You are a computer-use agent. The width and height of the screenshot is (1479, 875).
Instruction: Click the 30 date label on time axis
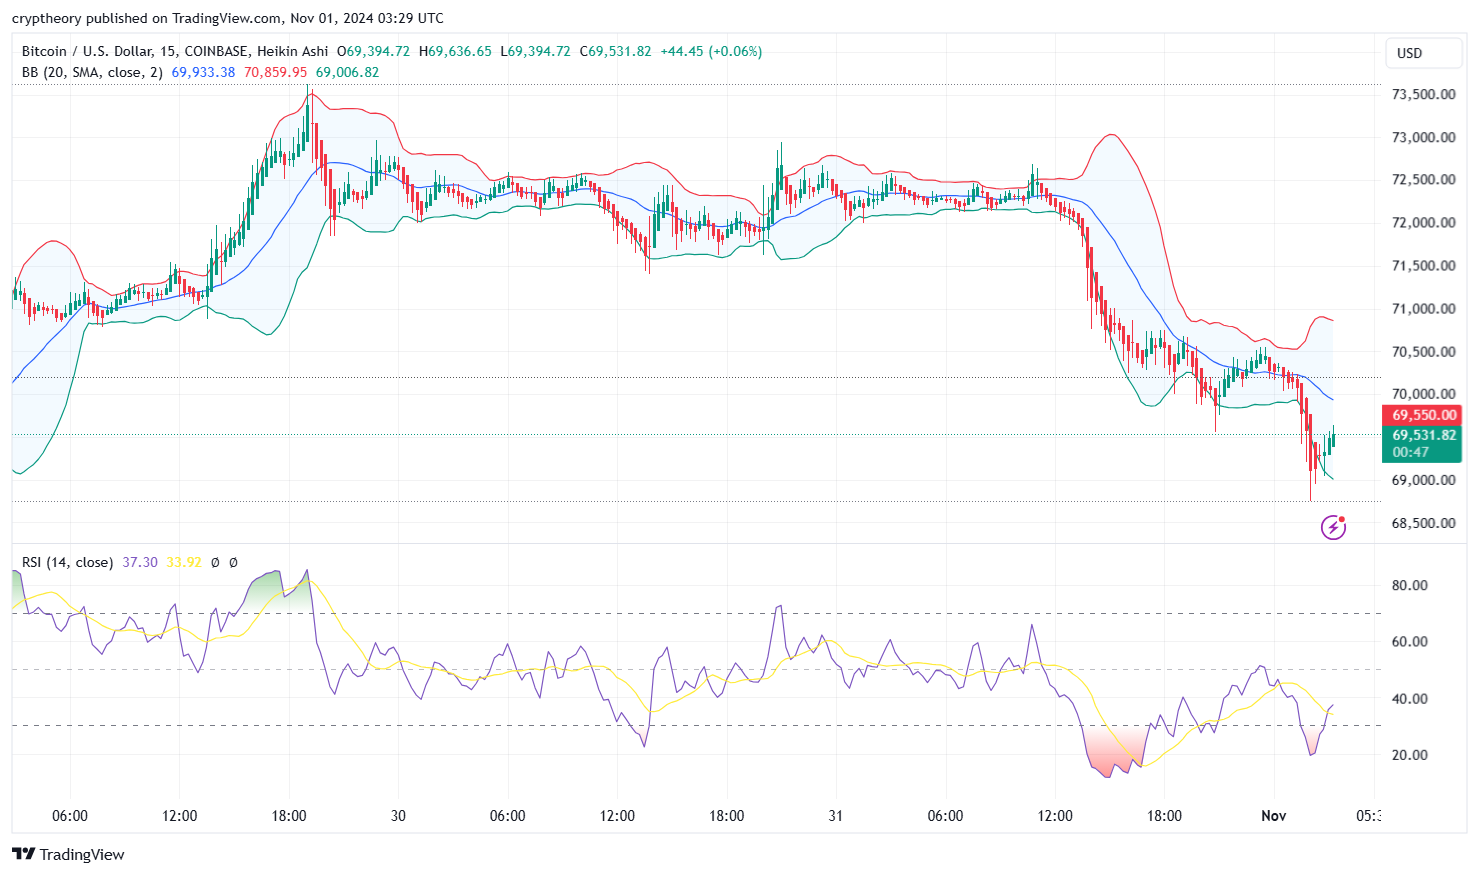tap(398, 816)
